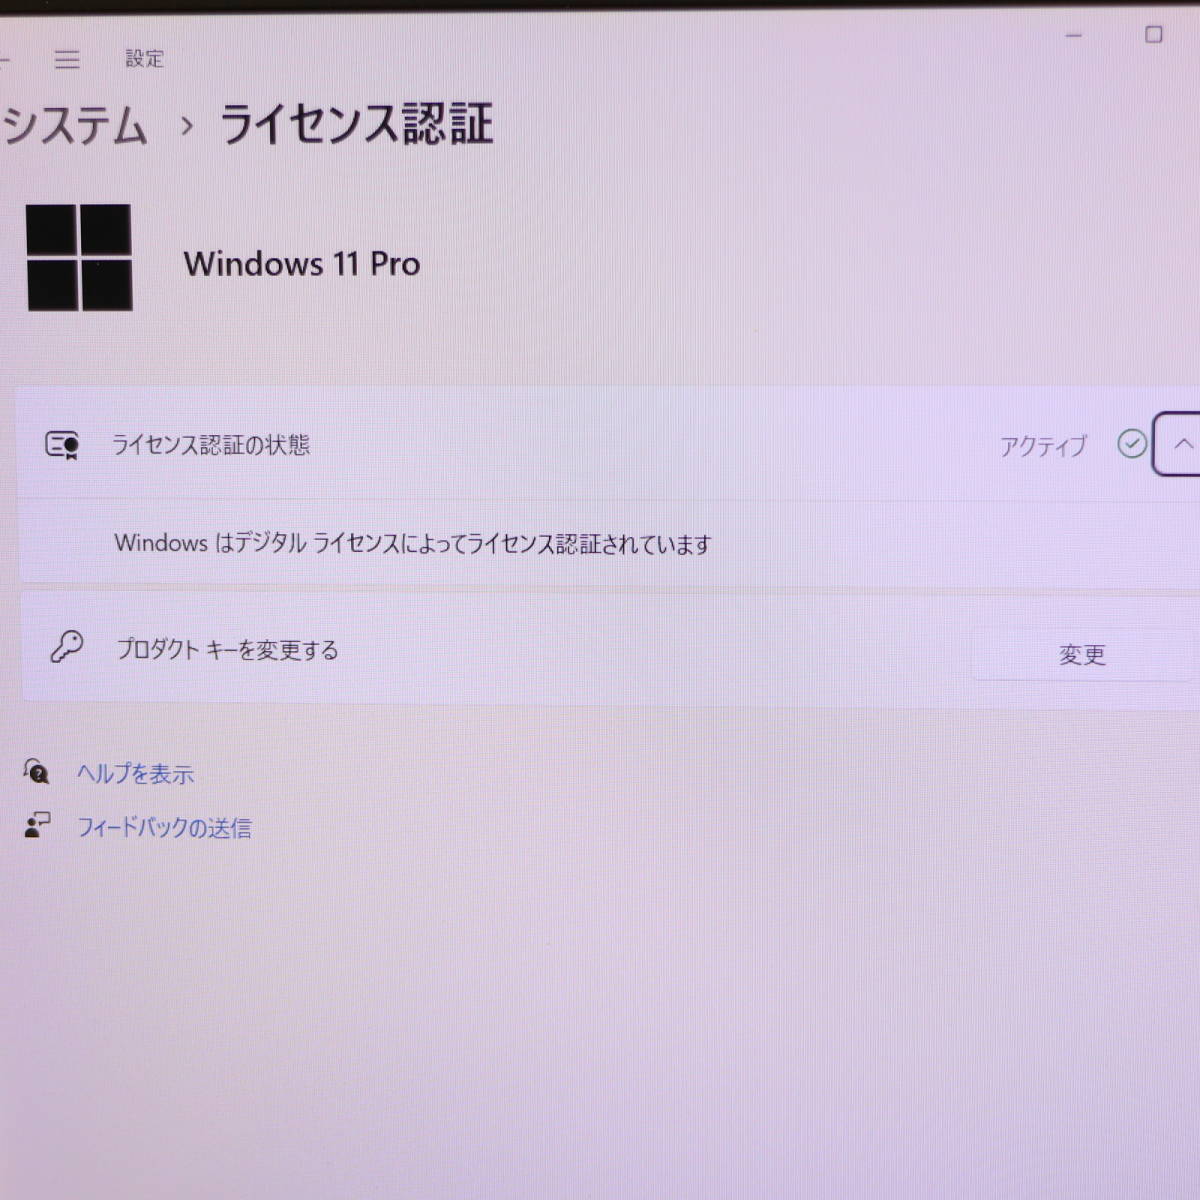Open ヘルプを表示 link
Viewport: 1200px width, 1200px height.
135,773
